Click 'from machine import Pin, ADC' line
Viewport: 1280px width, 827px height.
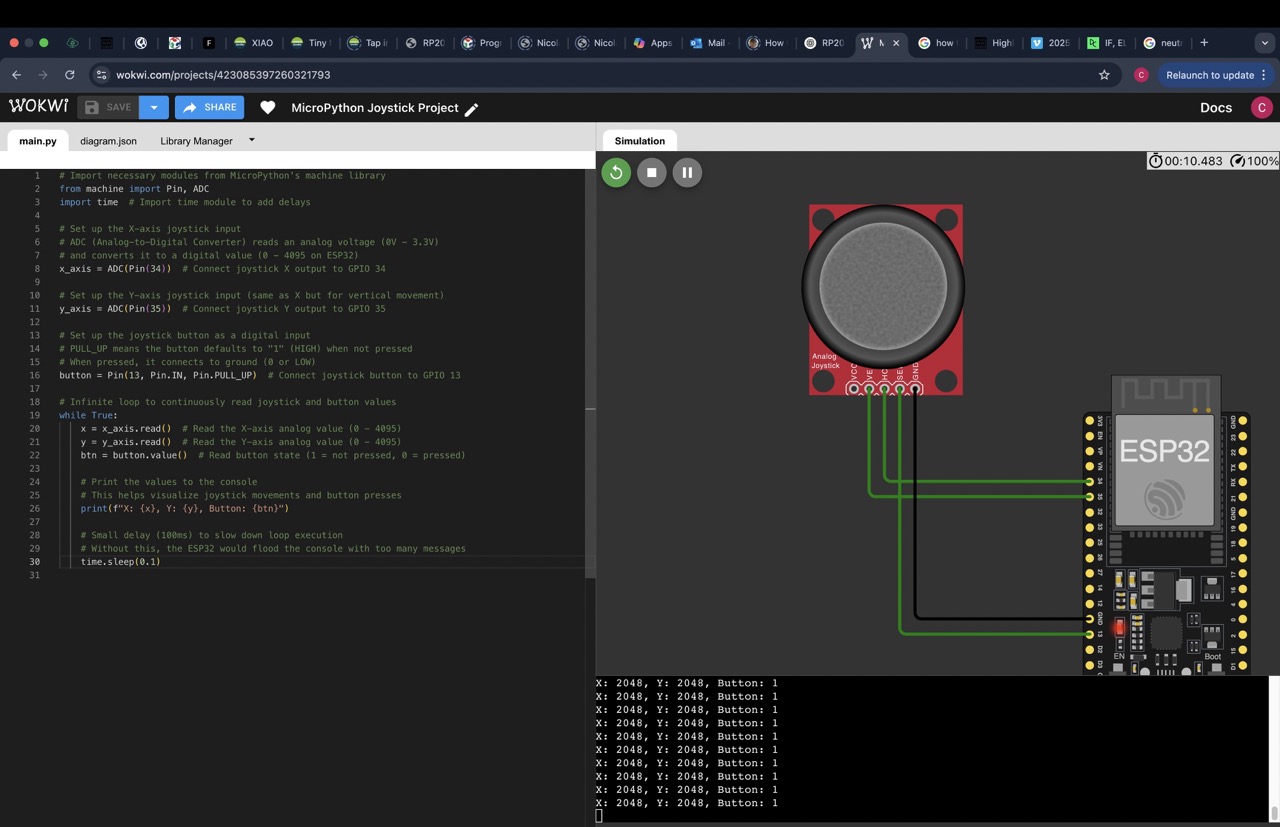(134, 189)
